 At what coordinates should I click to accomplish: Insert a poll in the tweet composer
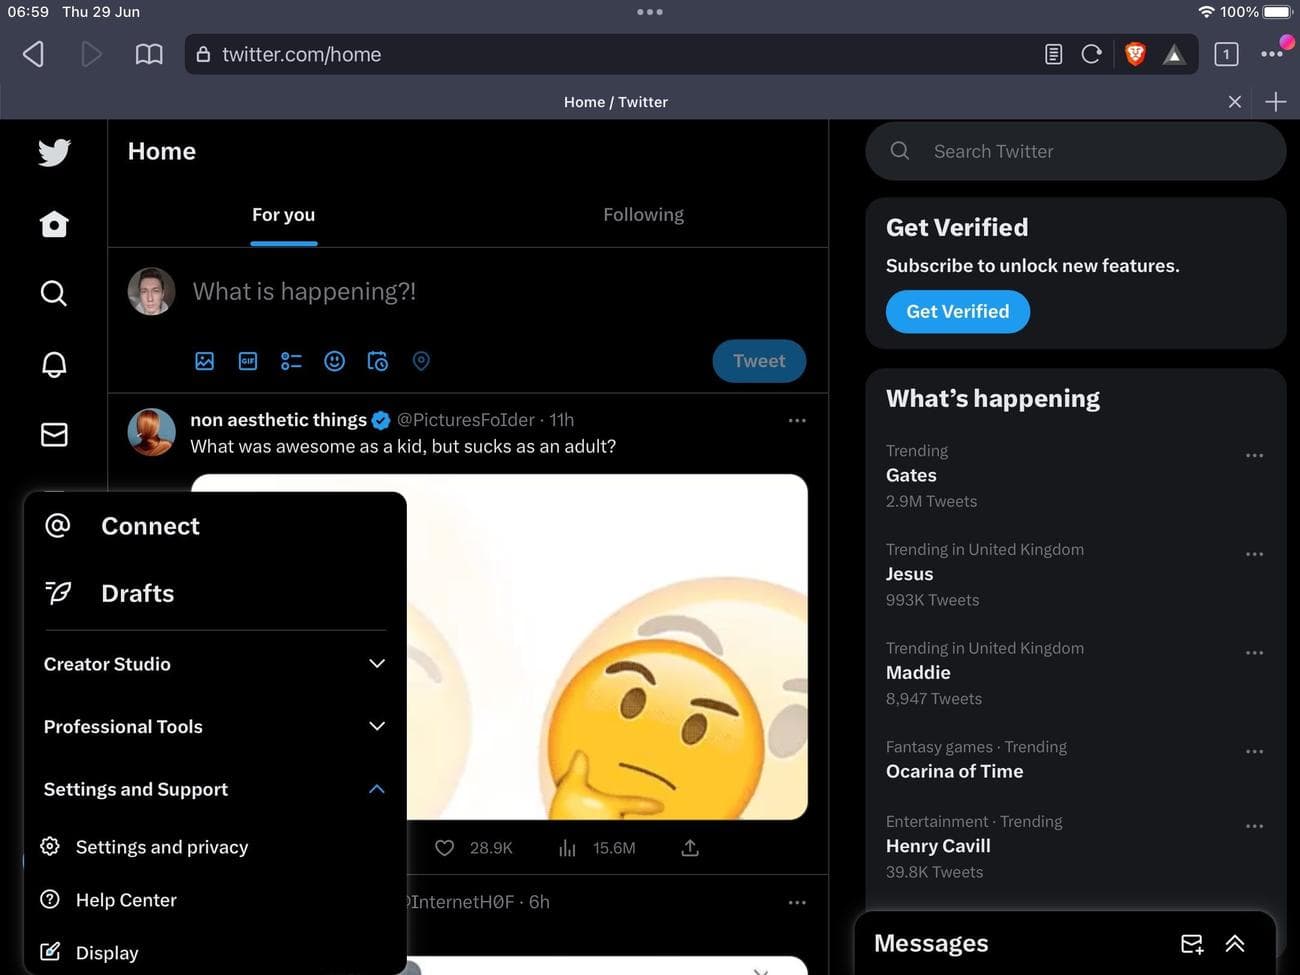(291, 361)
